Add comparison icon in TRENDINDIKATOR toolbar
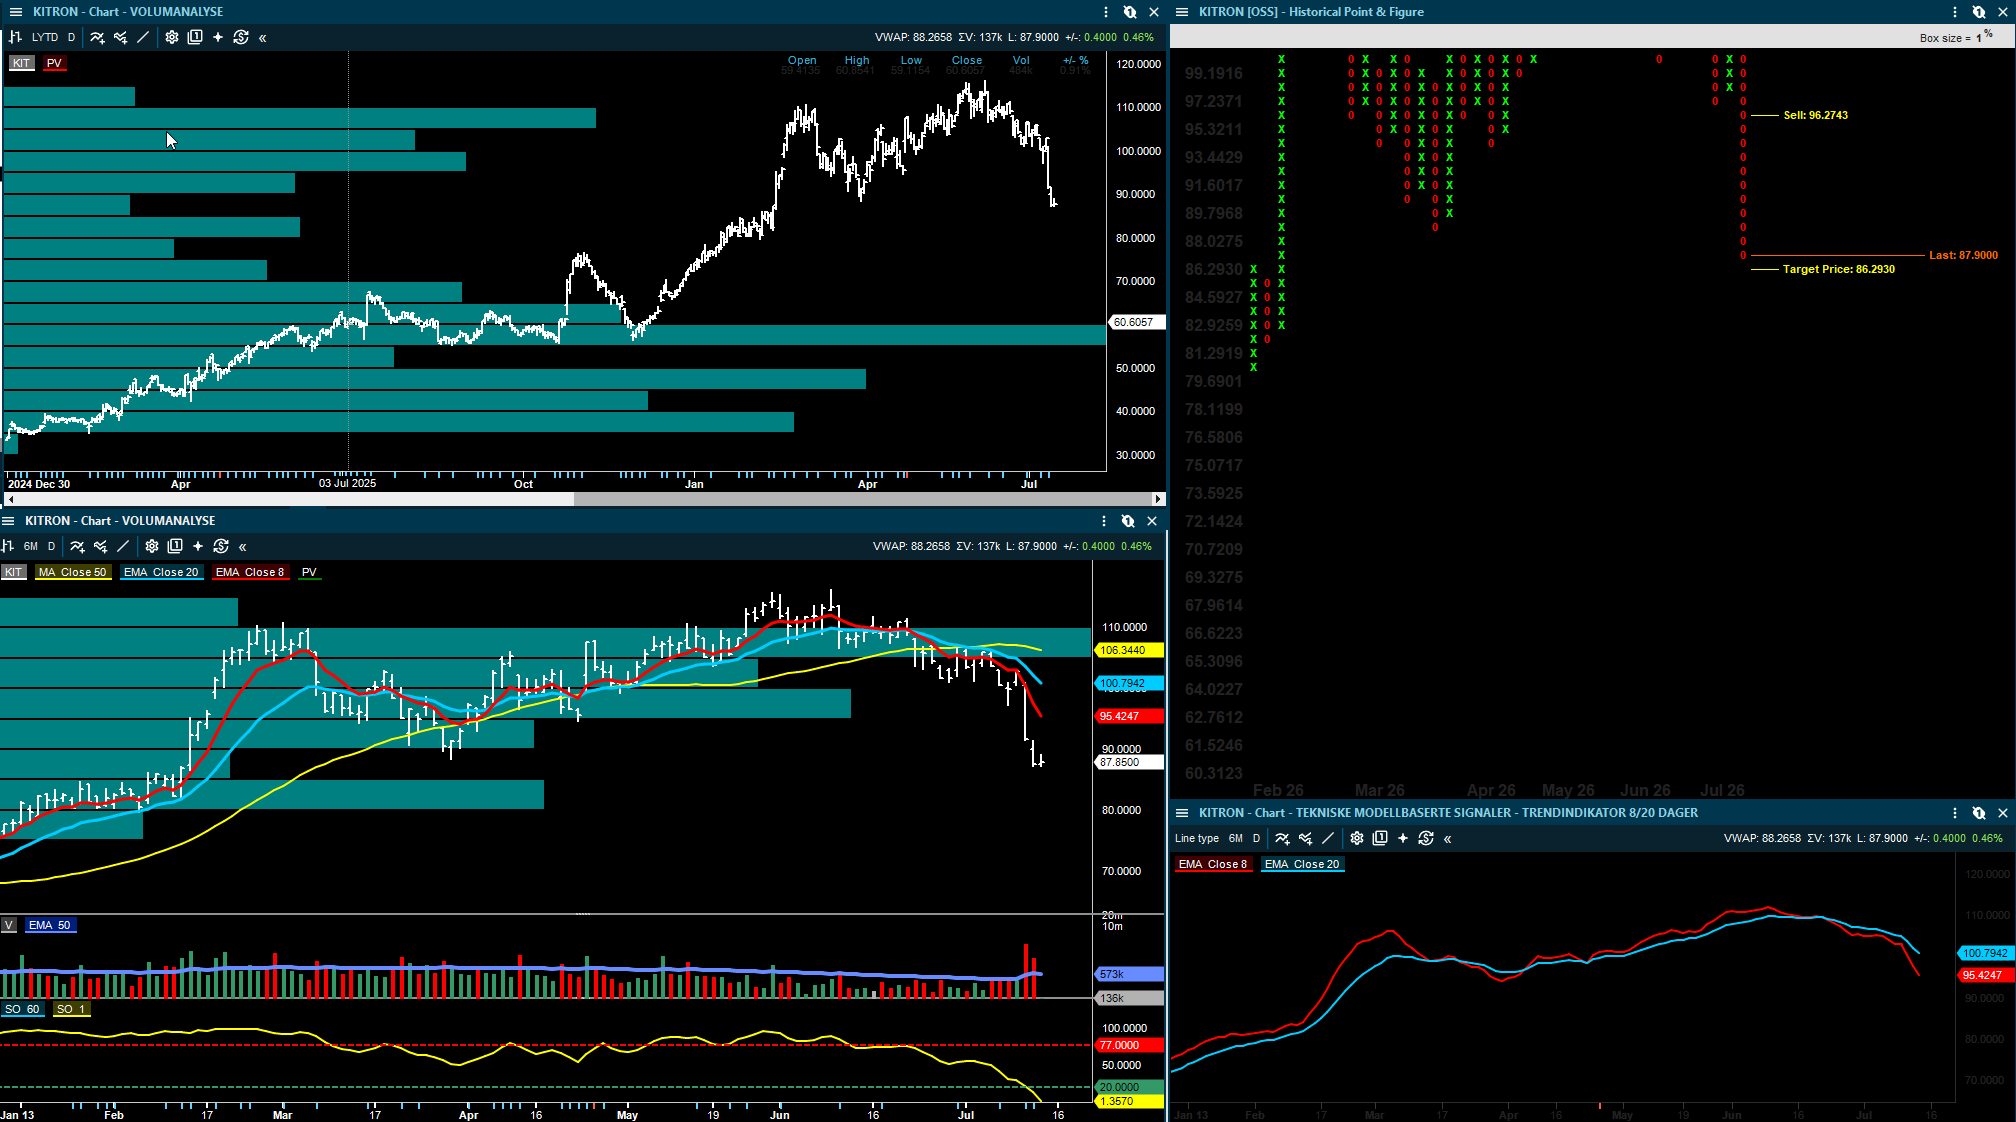The width and height of the screenshot is (2016, 1122). pyautogui.click(x=1305, y=838)
